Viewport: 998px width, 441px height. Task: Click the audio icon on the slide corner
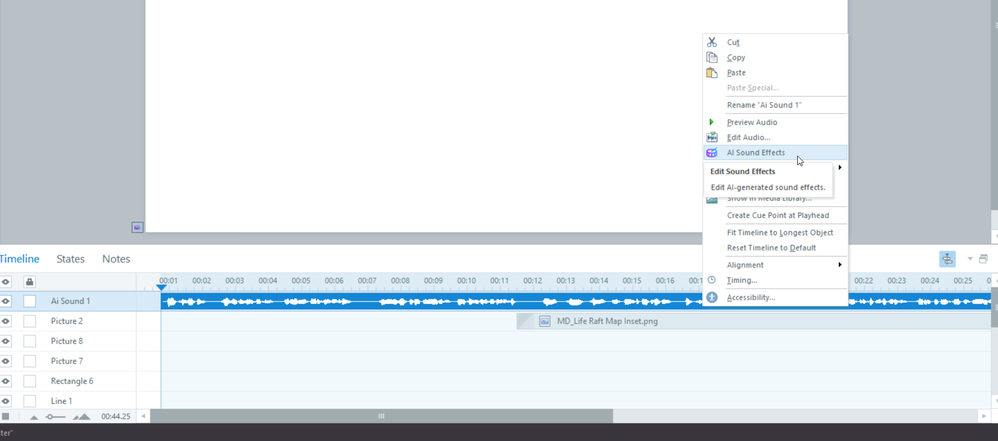[x=137, y=227]
